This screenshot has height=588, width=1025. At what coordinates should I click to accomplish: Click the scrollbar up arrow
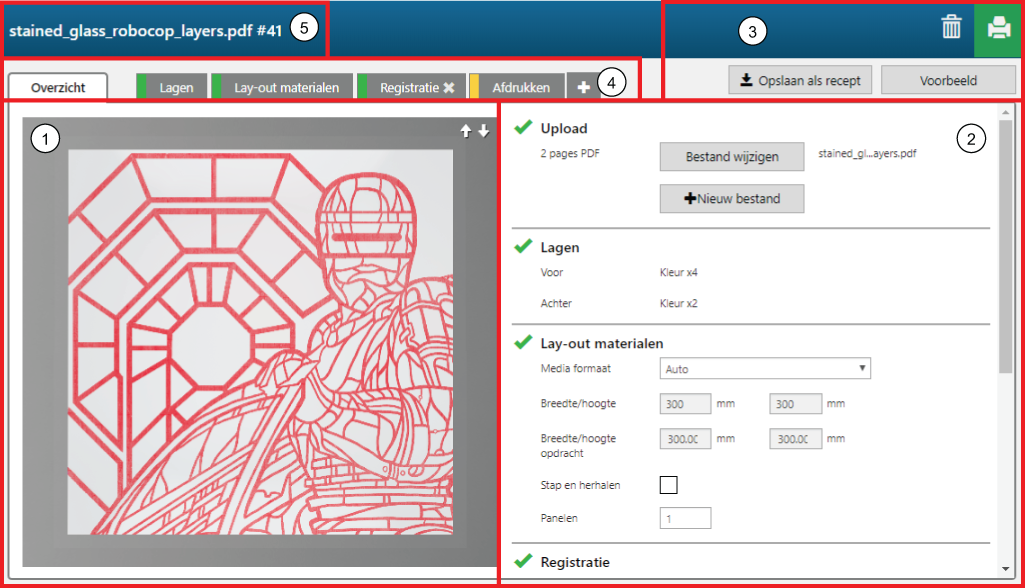[x=1005, y=112]
